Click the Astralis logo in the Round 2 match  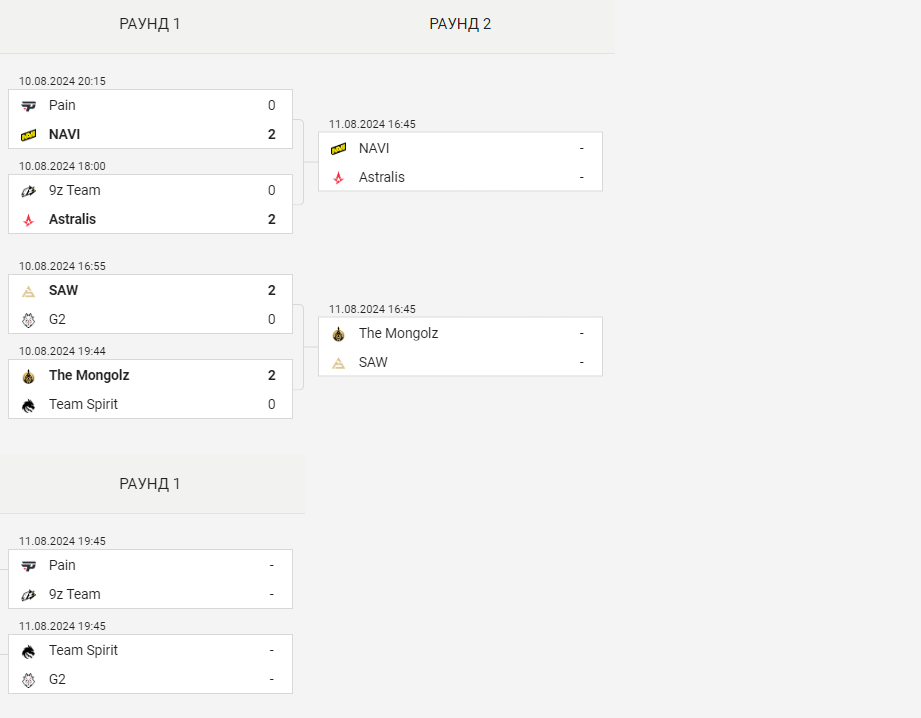(338, 178)
